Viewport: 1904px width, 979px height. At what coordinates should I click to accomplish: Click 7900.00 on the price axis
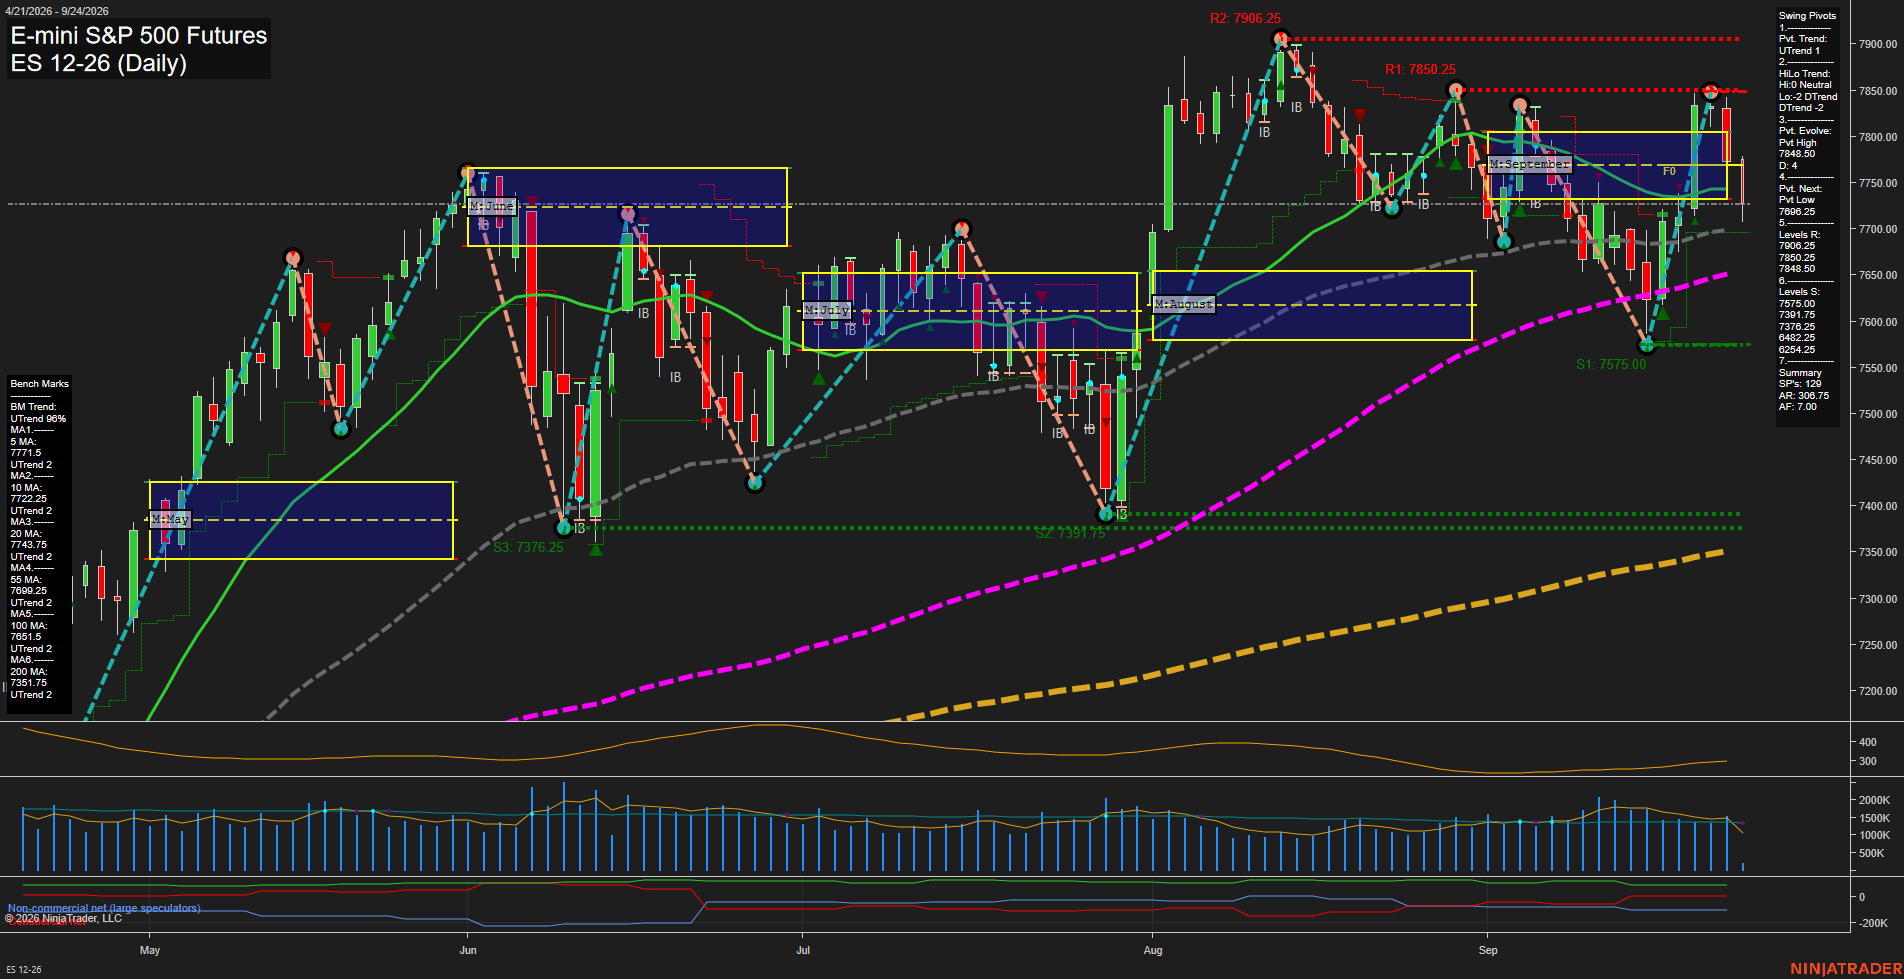1878,44
